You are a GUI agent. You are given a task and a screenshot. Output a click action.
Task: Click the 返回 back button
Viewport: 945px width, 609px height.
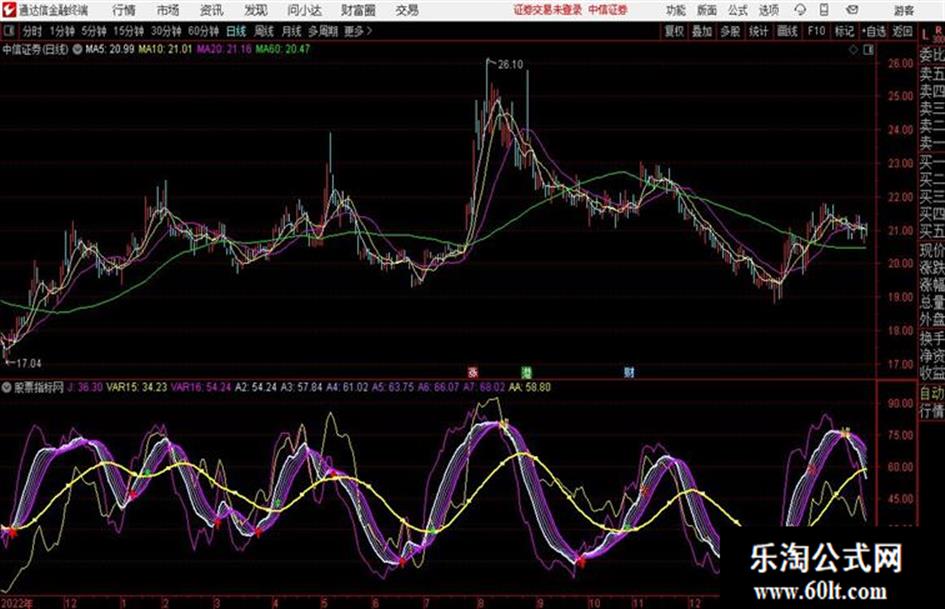pos(902,31)
